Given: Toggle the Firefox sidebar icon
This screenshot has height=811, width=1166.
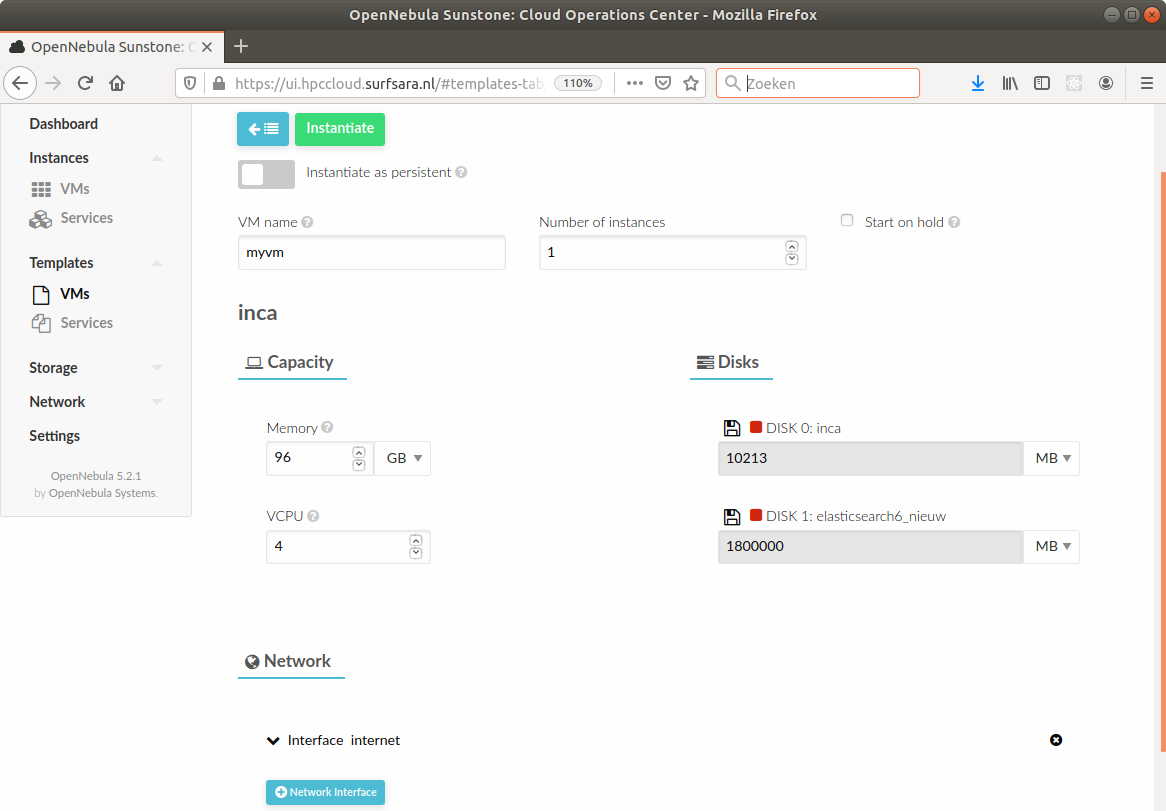Looking at the screenshot, I should 1042,83.
